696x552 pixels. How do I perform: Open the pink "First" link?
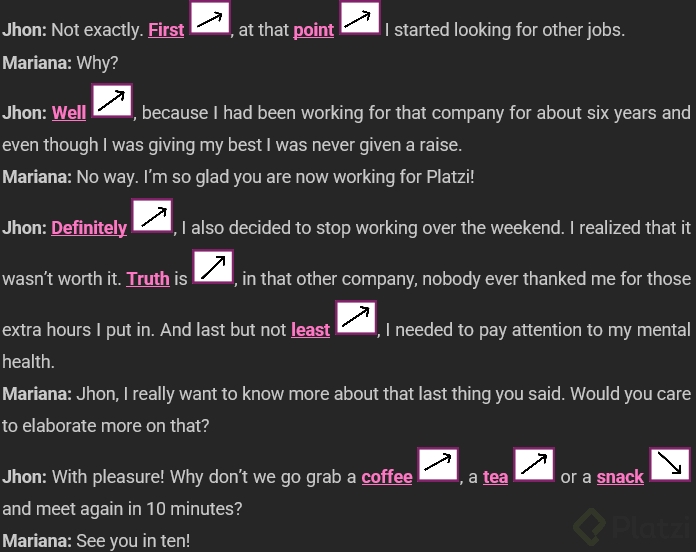click(166, 30)
